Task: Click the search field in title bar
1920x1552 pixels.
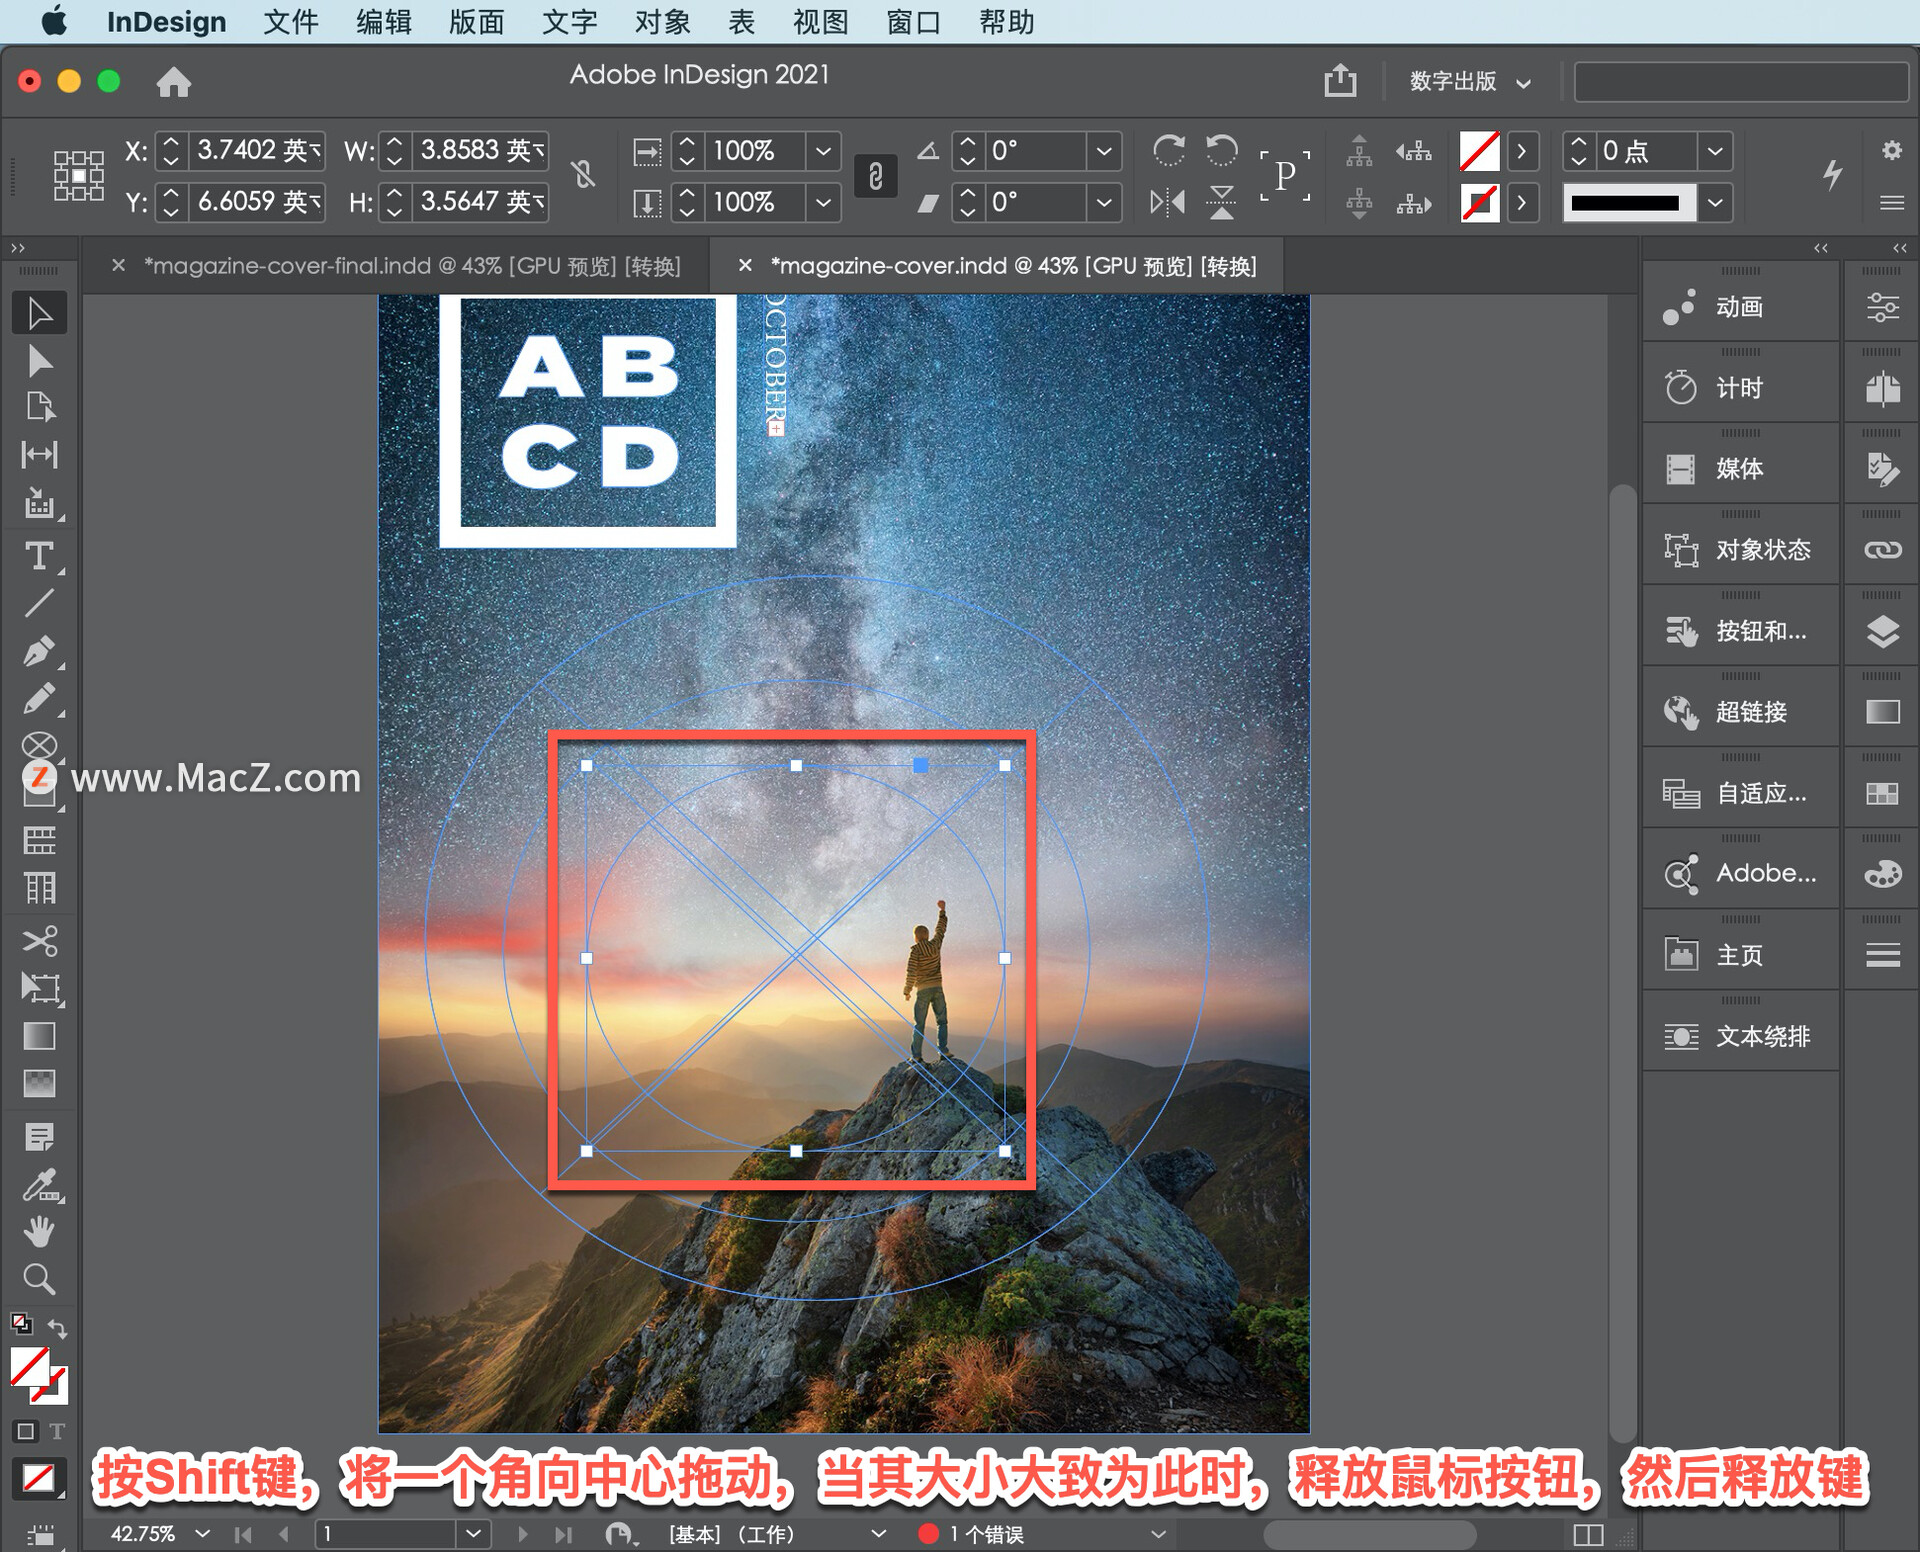Action: tap(1741, 82)
